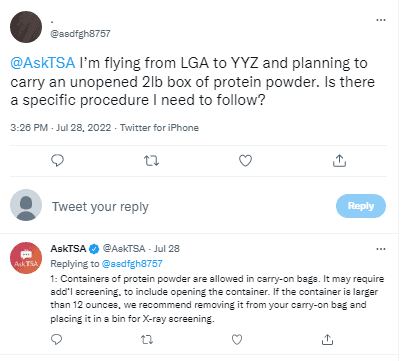Click comment icon under AskTSA reply
This screenshot has height=361, width=404.
pyautogui.click(x=57, y=340)
